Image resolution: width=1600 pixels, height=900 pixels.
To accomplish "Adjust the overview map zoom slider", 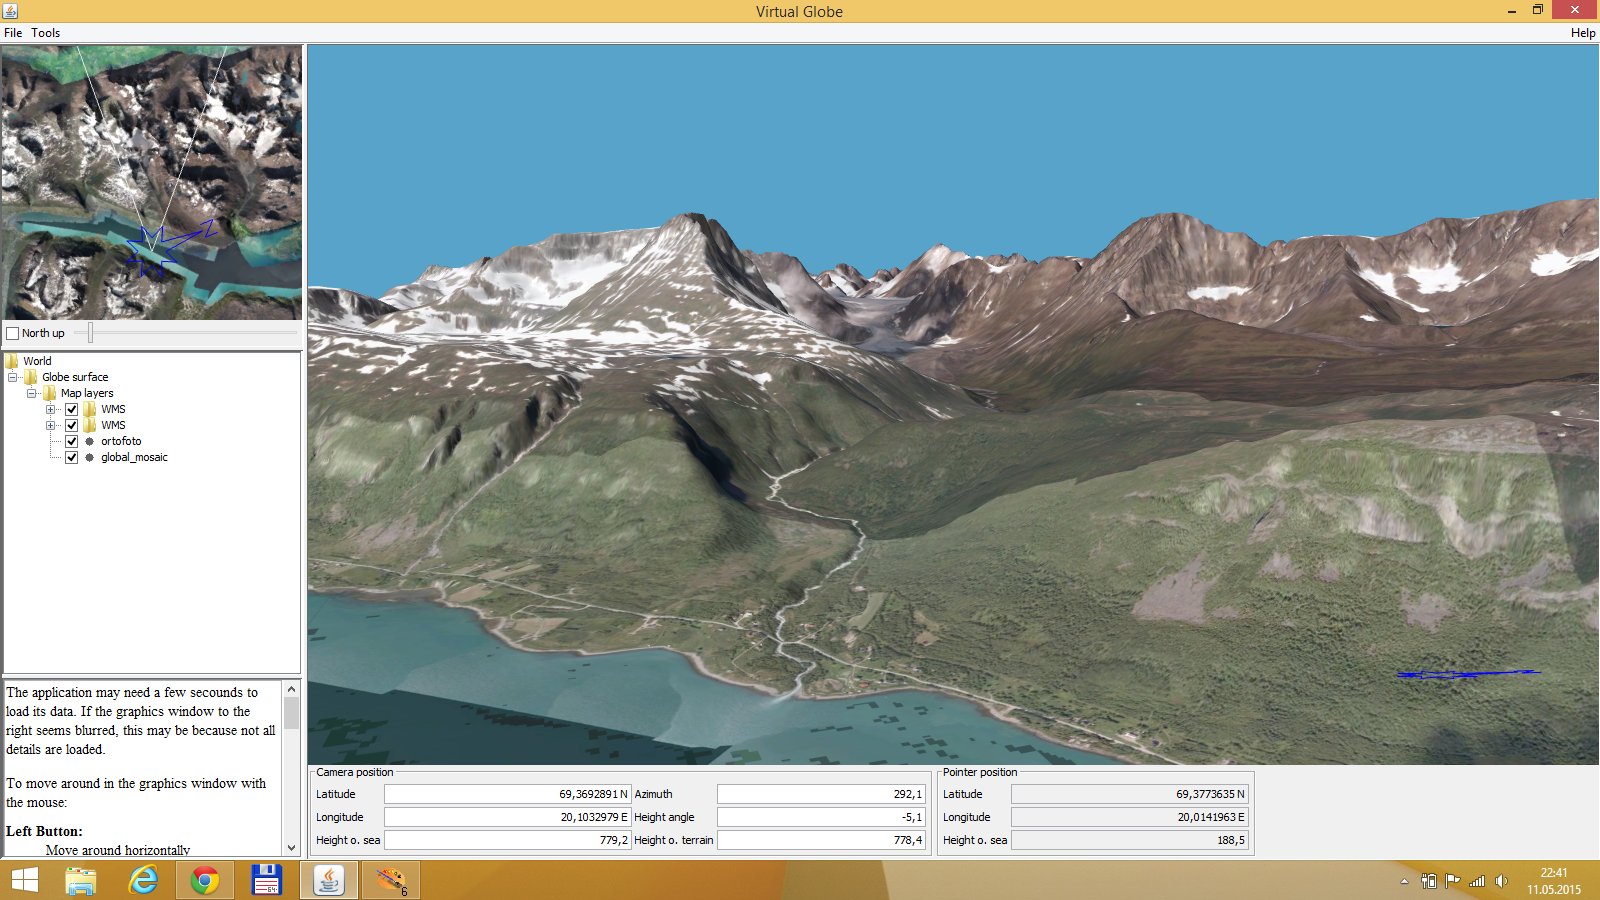I will 90,333.
